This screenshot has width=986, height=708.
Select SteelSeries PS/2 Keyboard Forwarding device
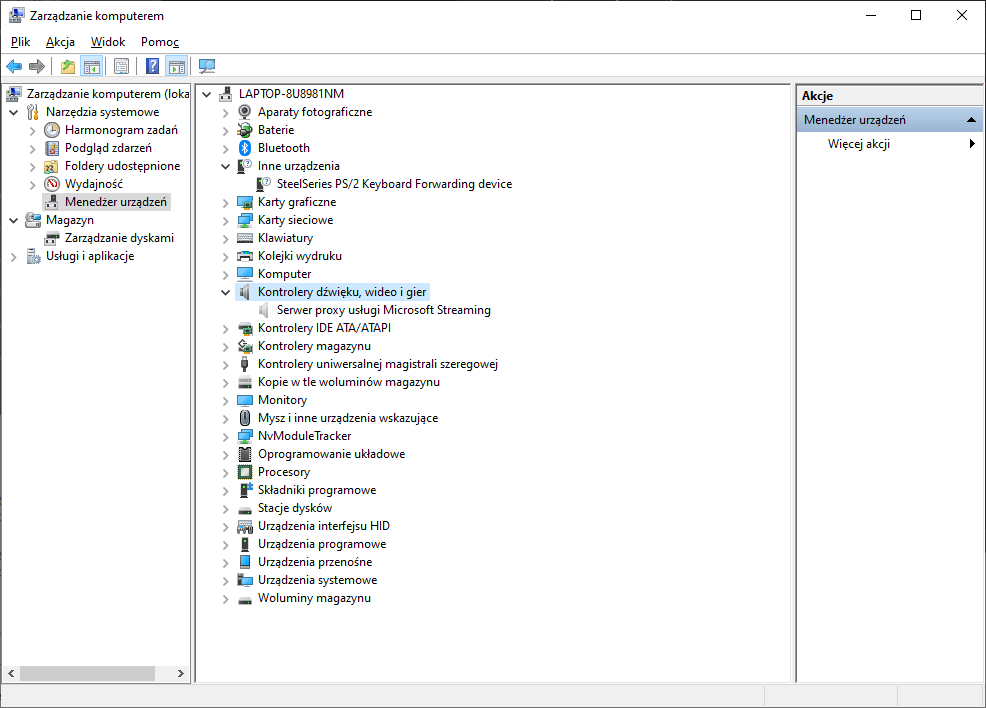click(394, 184)
